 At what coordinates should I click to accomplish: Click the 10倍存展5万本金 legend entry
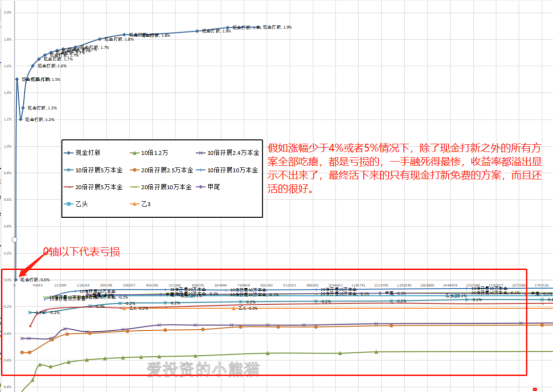(x=93, y=170)
